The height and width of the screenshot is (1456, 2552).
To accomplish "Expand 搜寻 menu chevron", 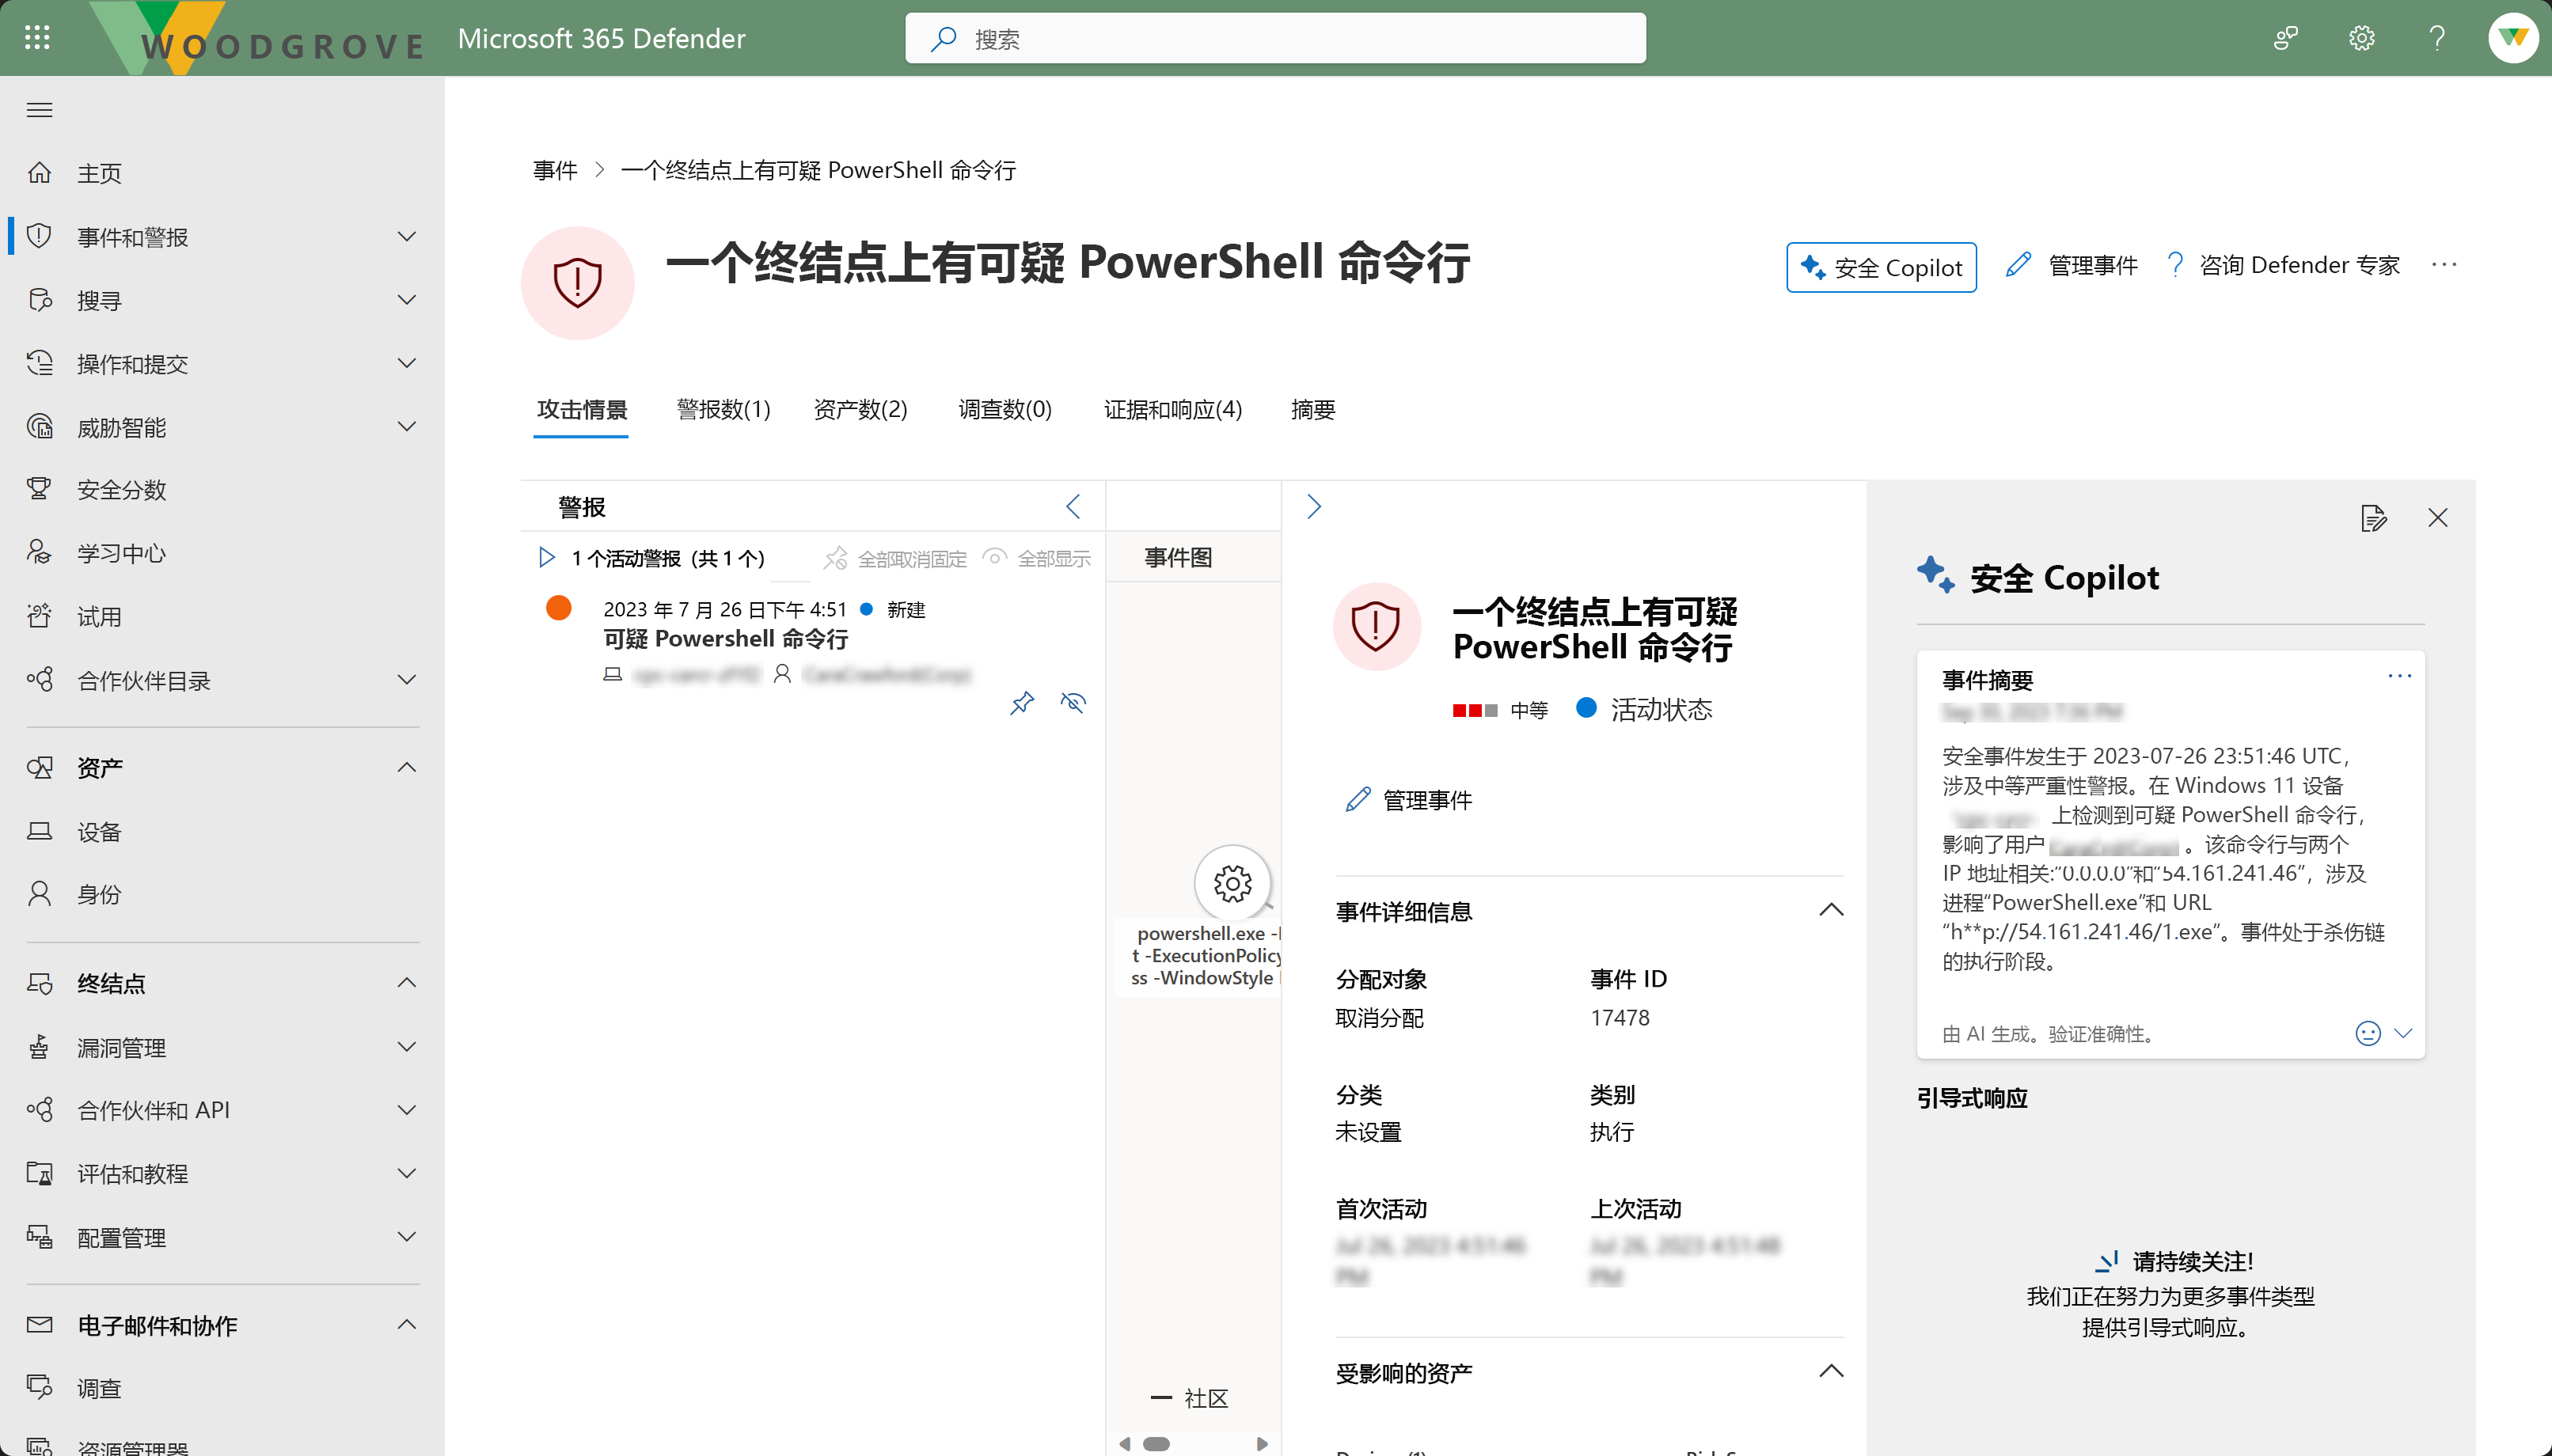I will pos(407,300).
